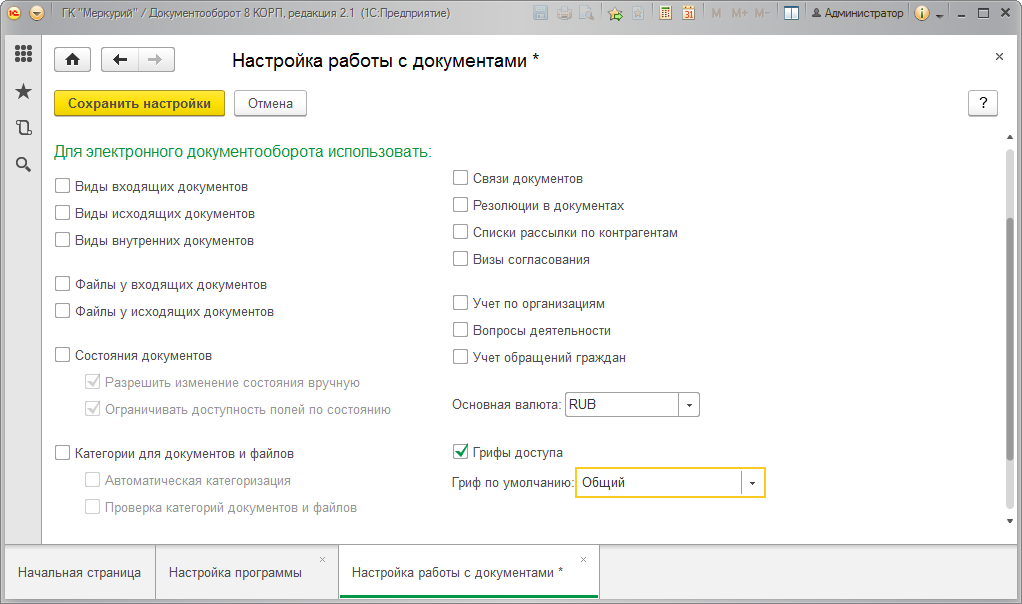Open print preview icon in title bar

(587, 13)
